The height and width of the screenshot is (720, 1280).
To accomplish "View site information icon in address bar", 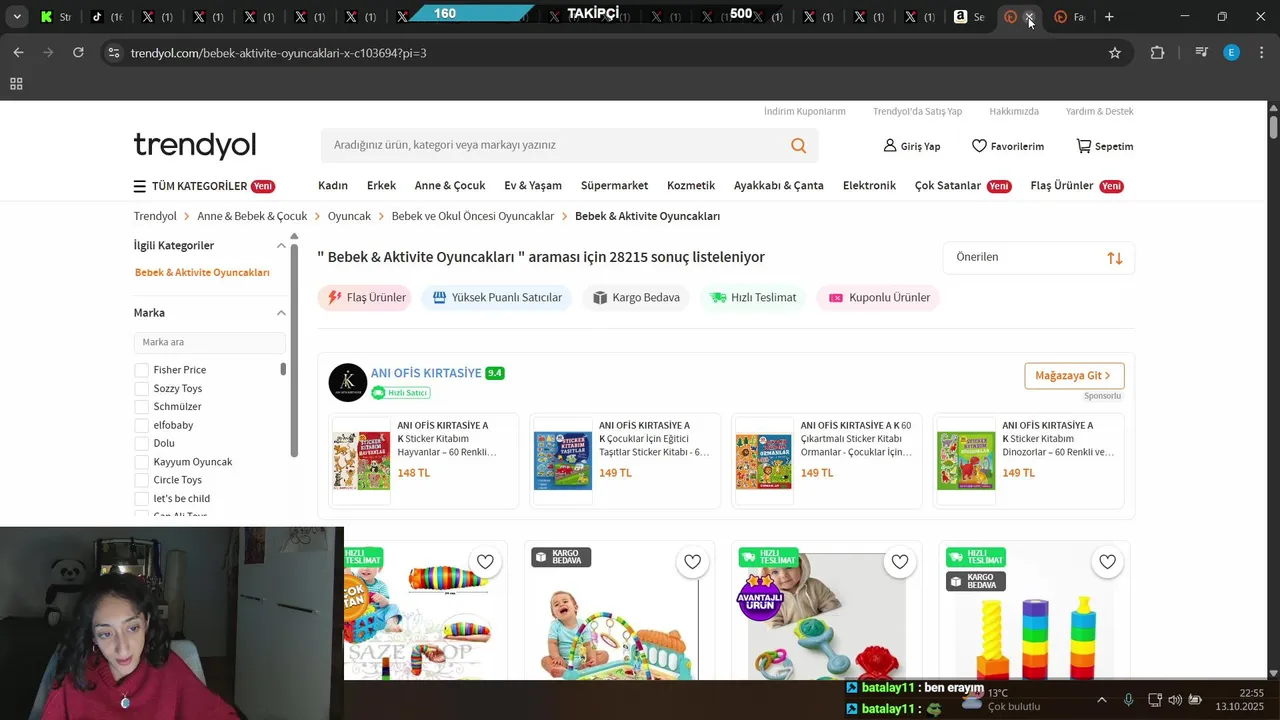I will (113, 53).
